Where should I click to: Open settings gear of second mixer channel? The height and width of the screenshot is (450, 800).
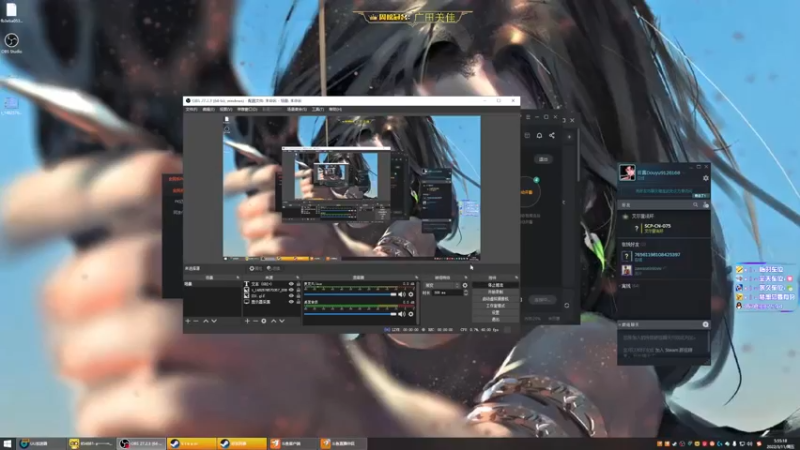coord(411,314)
